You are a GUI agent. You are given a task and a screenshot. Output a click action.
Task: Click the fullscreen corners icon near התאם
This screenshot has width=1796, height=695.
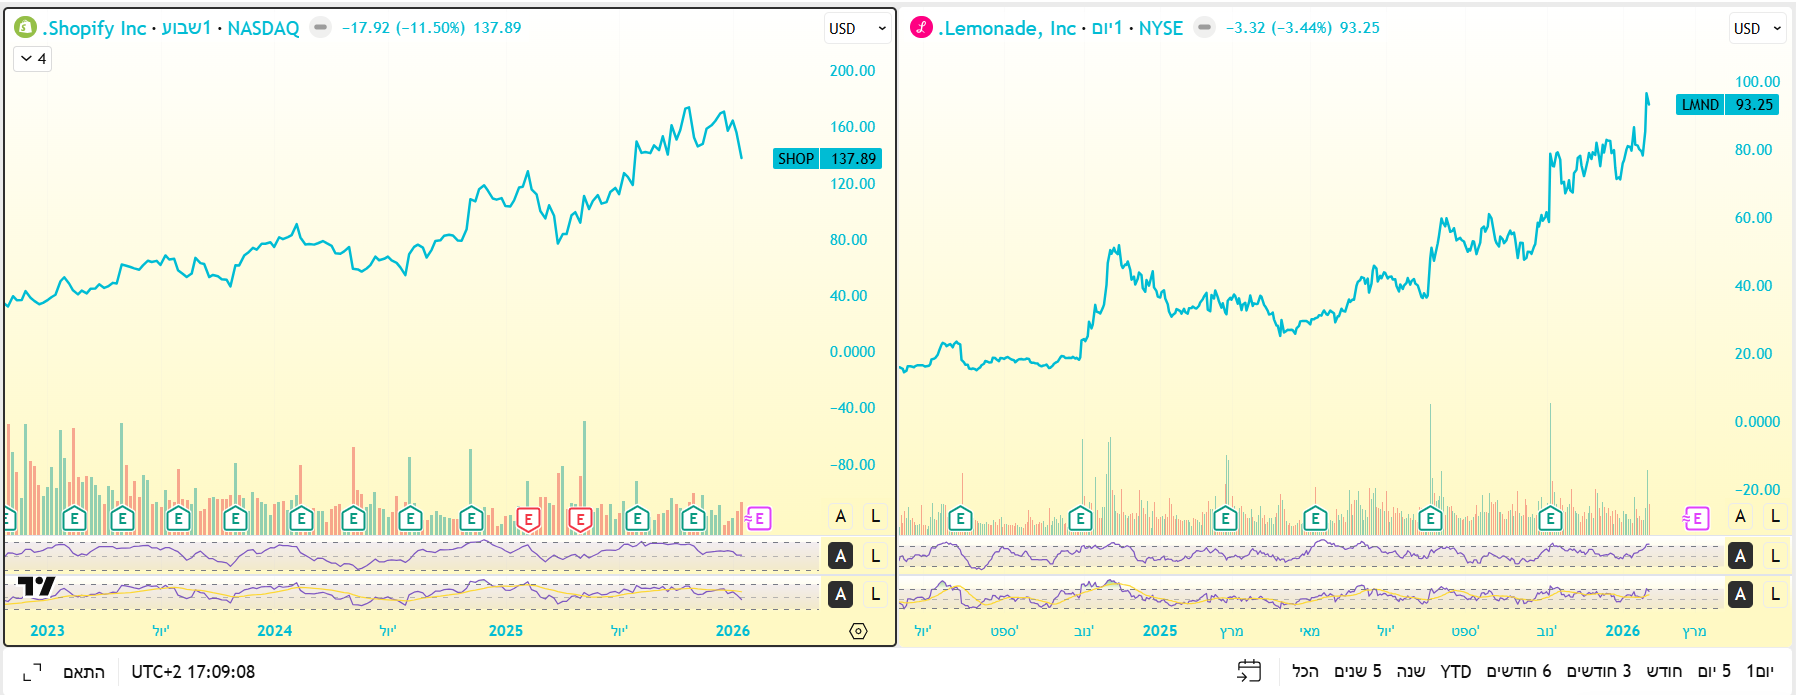point(31,673)
